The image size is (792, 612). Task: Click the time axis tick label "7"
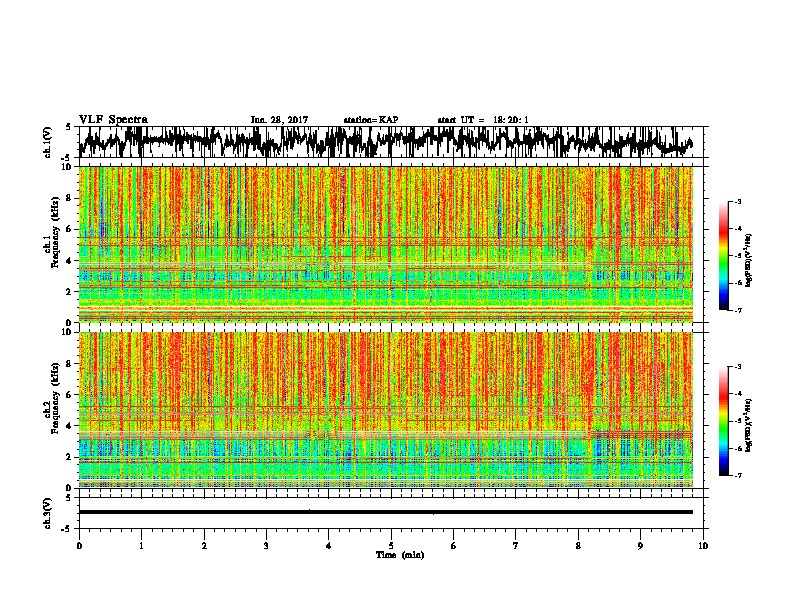point(516,546)
